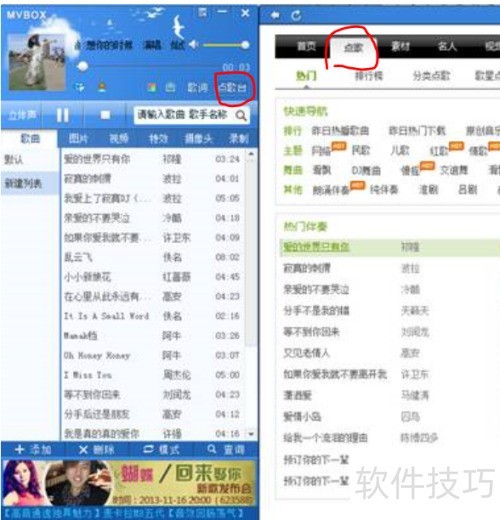Screen dimensions: 500x520
Task: Click the back arrow in browser panel
Action: (x=275, y=15)
